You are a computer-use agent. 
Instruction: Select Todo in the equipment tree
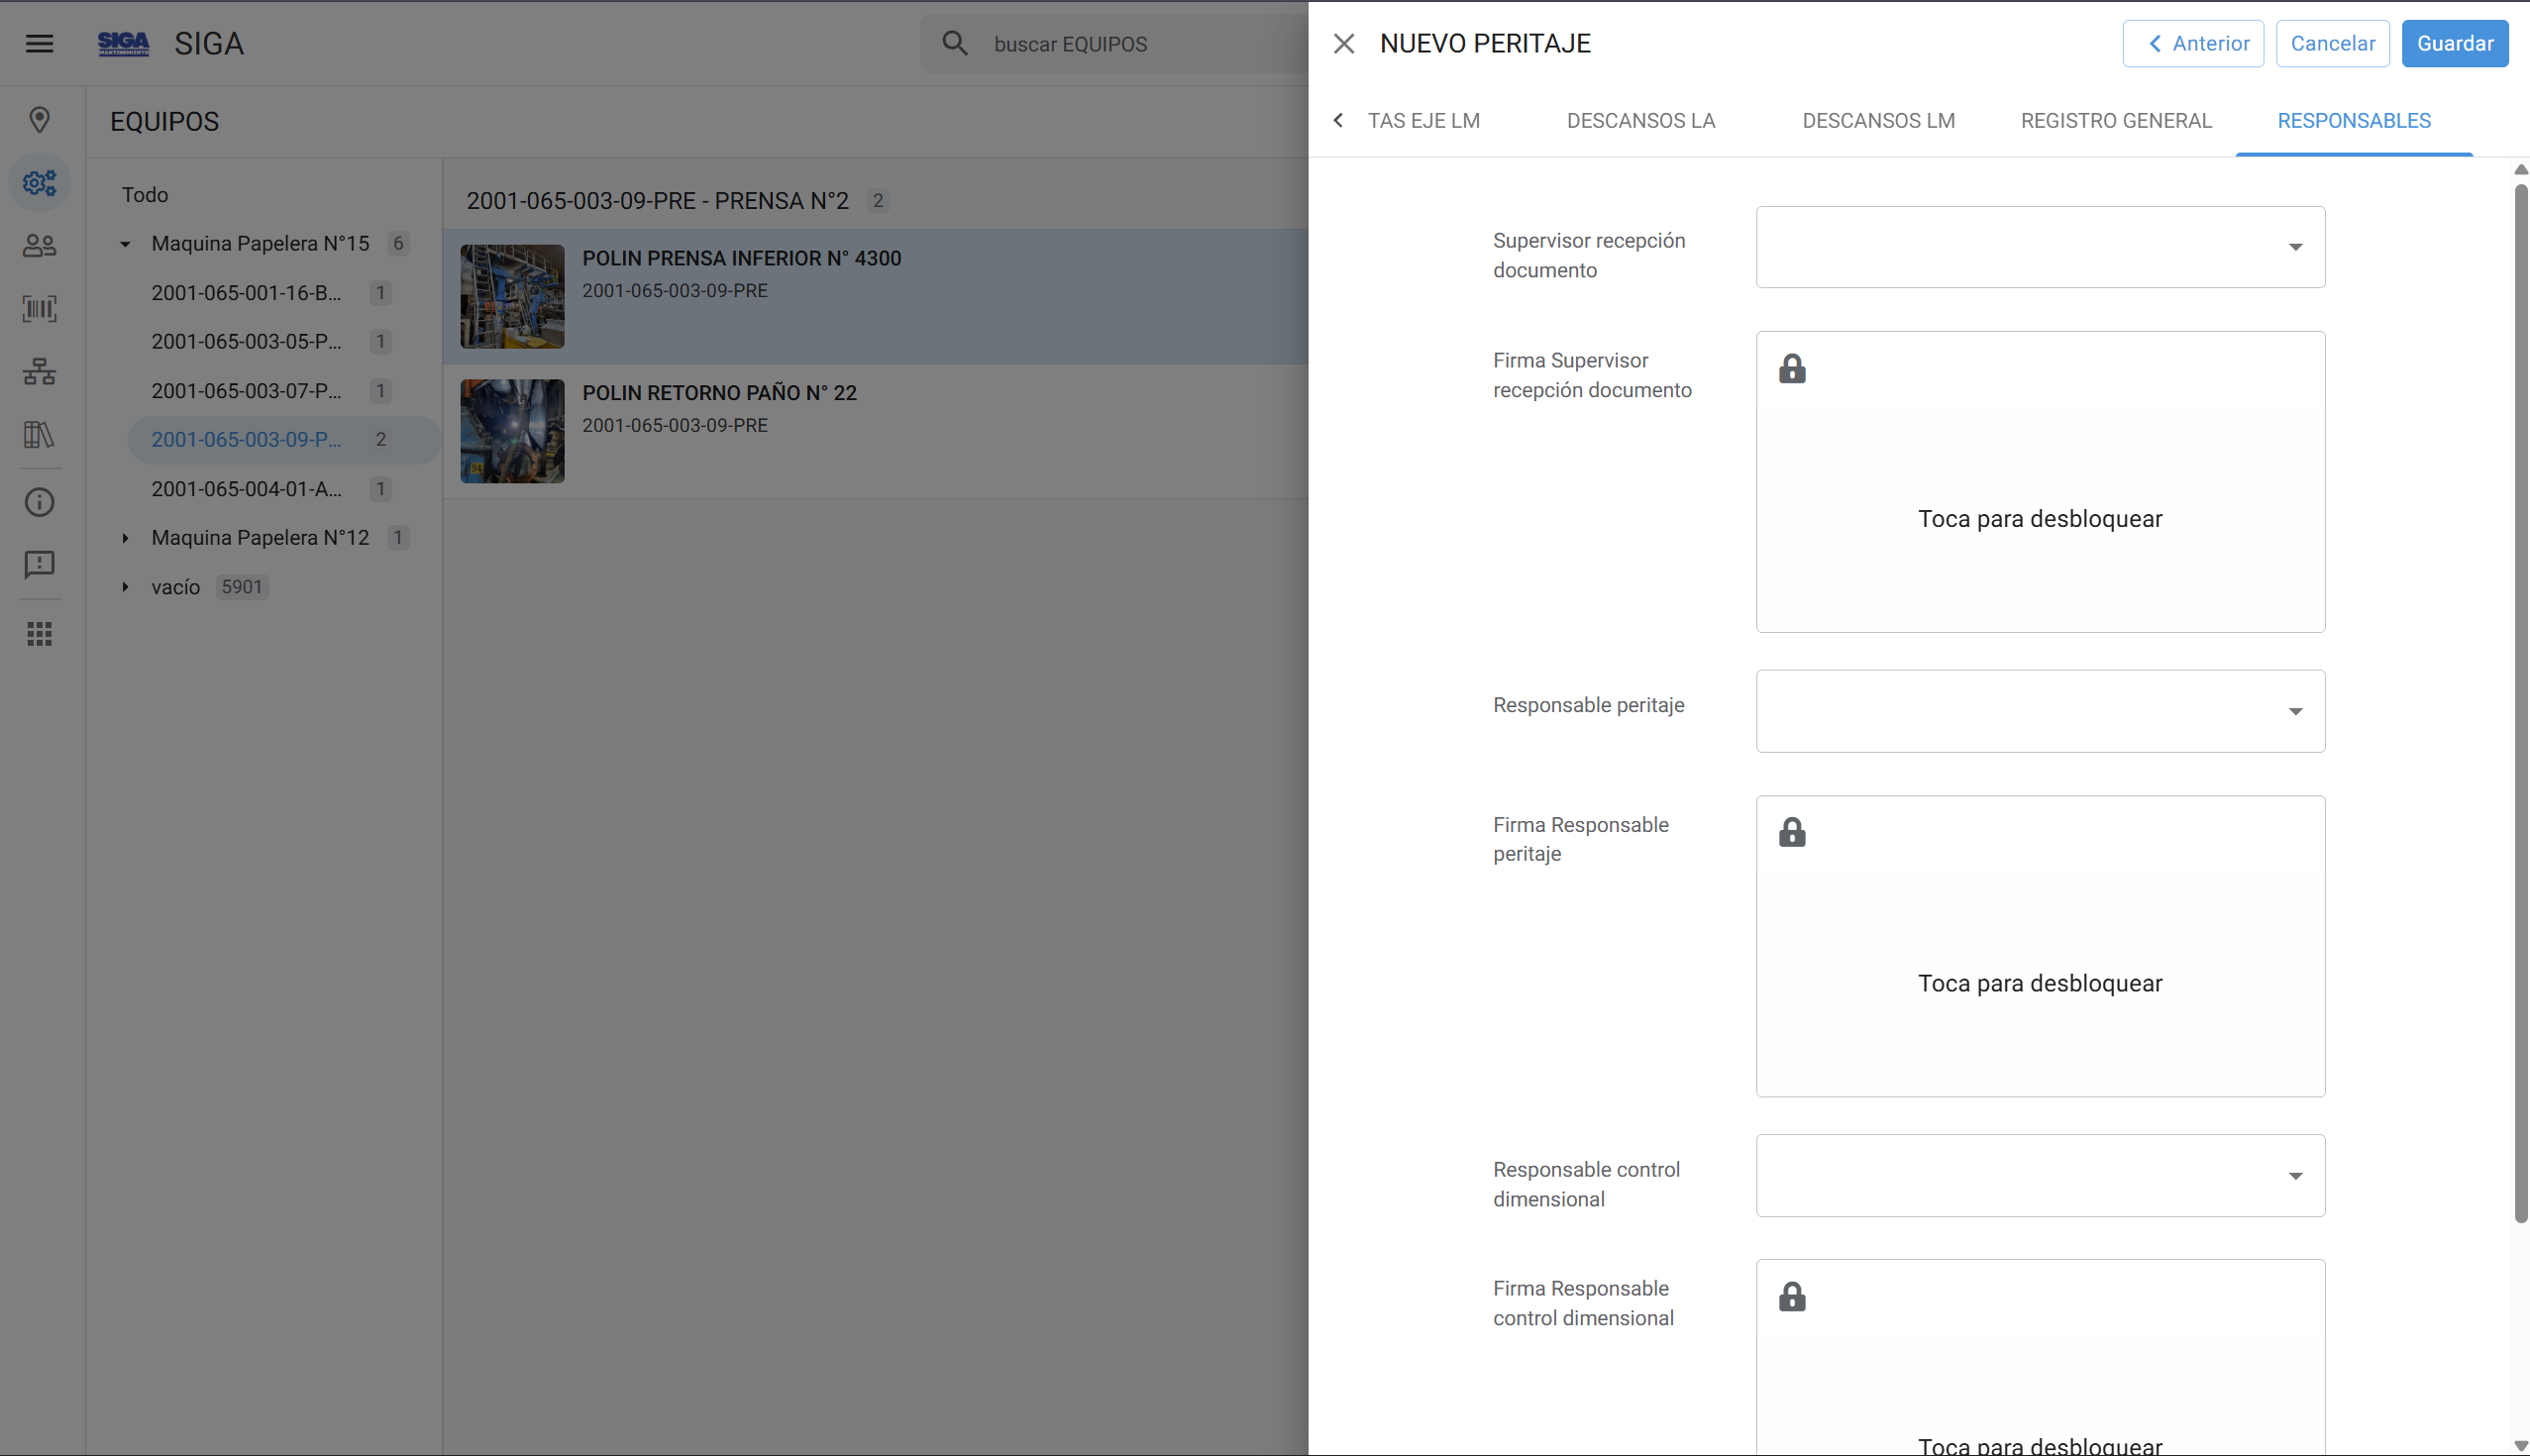point(145,195)
